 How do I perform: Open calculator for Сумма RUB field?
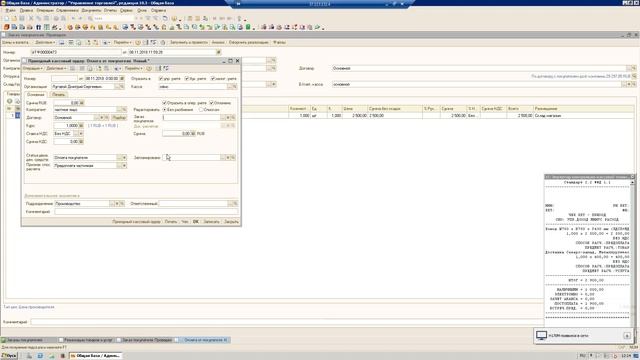82,103
